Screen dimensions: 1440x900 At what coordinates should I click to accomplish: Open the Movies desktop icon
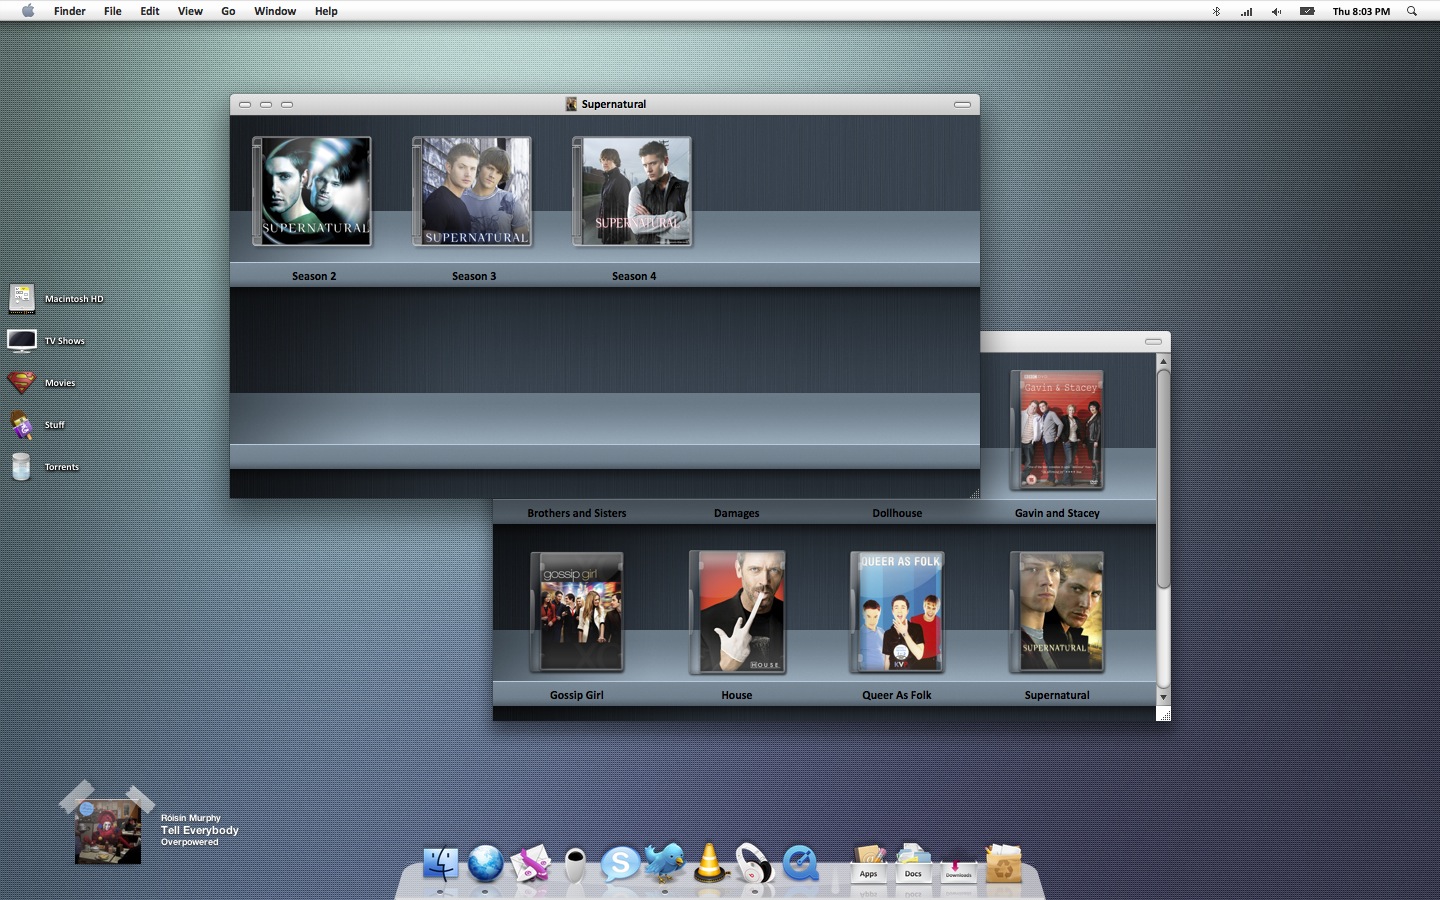click(x=22, y=382)
